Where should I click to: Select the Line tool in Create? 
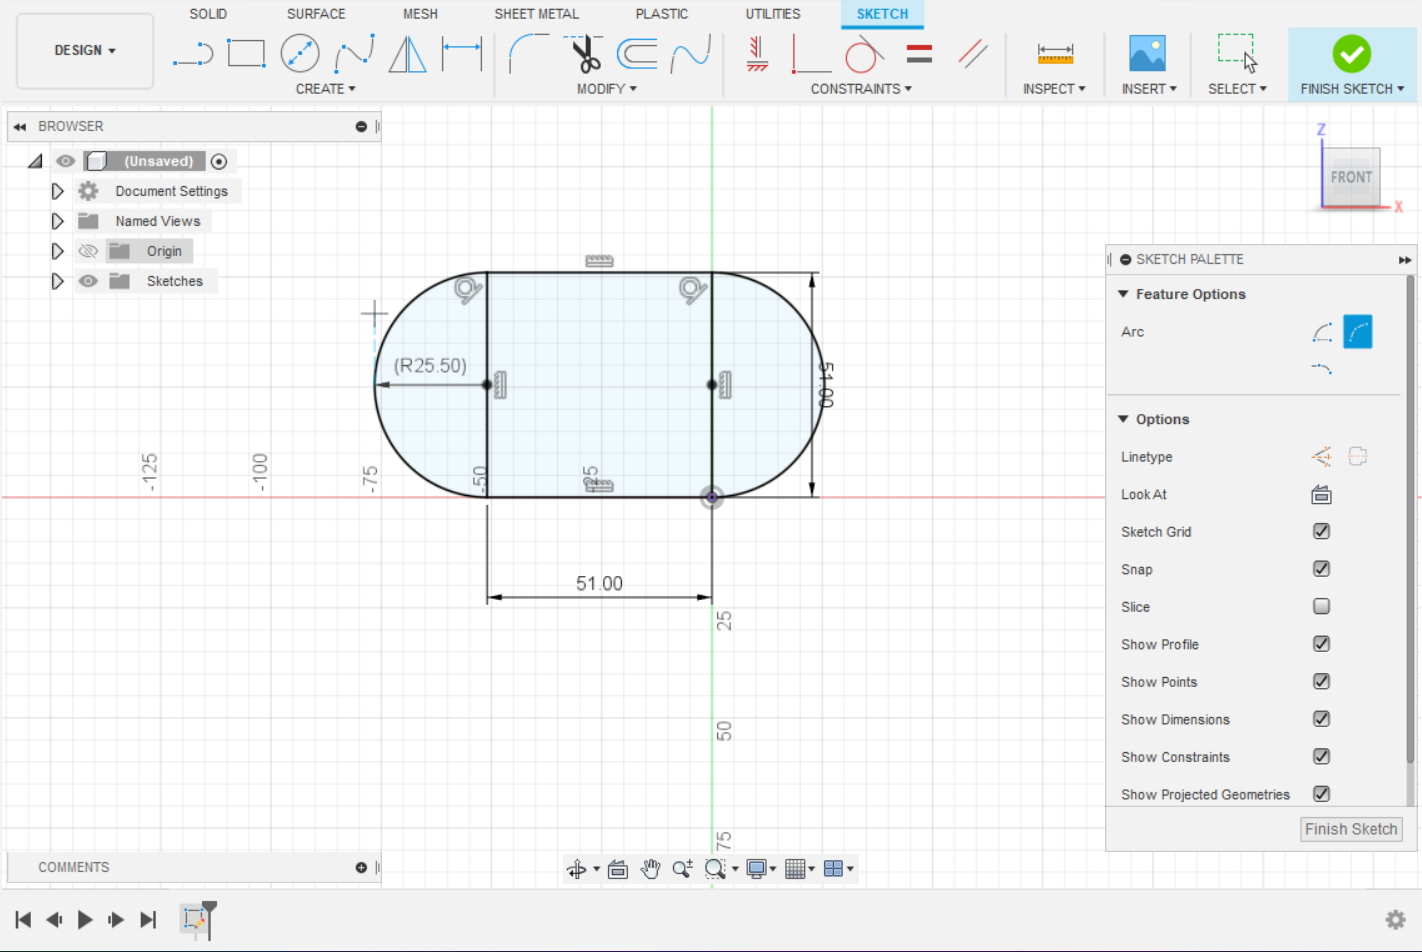(193, 54)
